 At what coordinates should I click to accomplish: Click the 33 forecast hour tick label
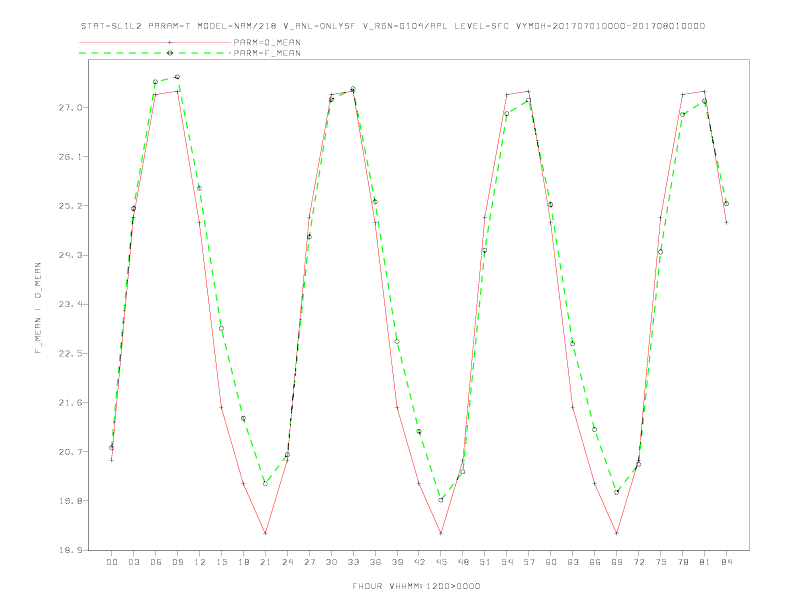pos(353,562)
